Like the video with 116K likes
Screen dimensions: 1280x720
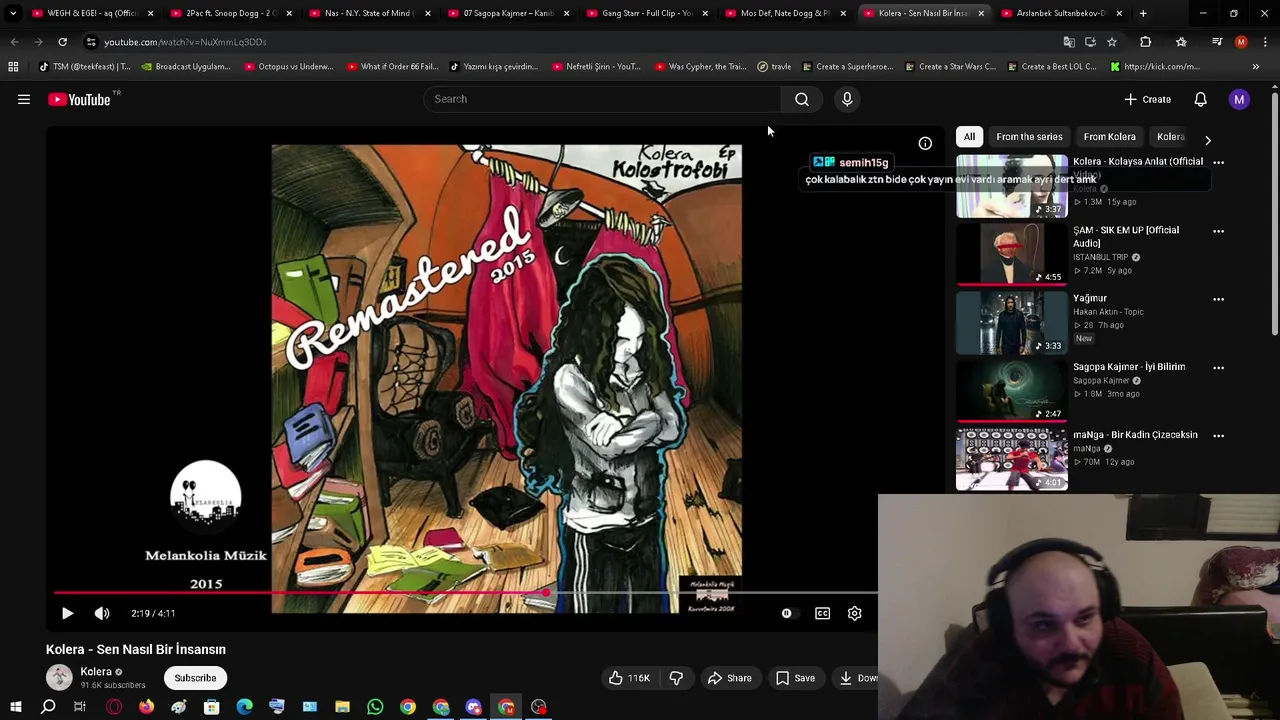[629, 678]
